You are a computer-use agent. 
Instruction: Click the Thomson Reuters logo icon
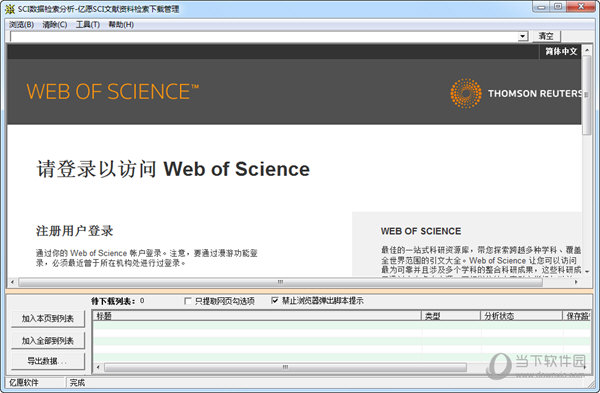[466, 93]
